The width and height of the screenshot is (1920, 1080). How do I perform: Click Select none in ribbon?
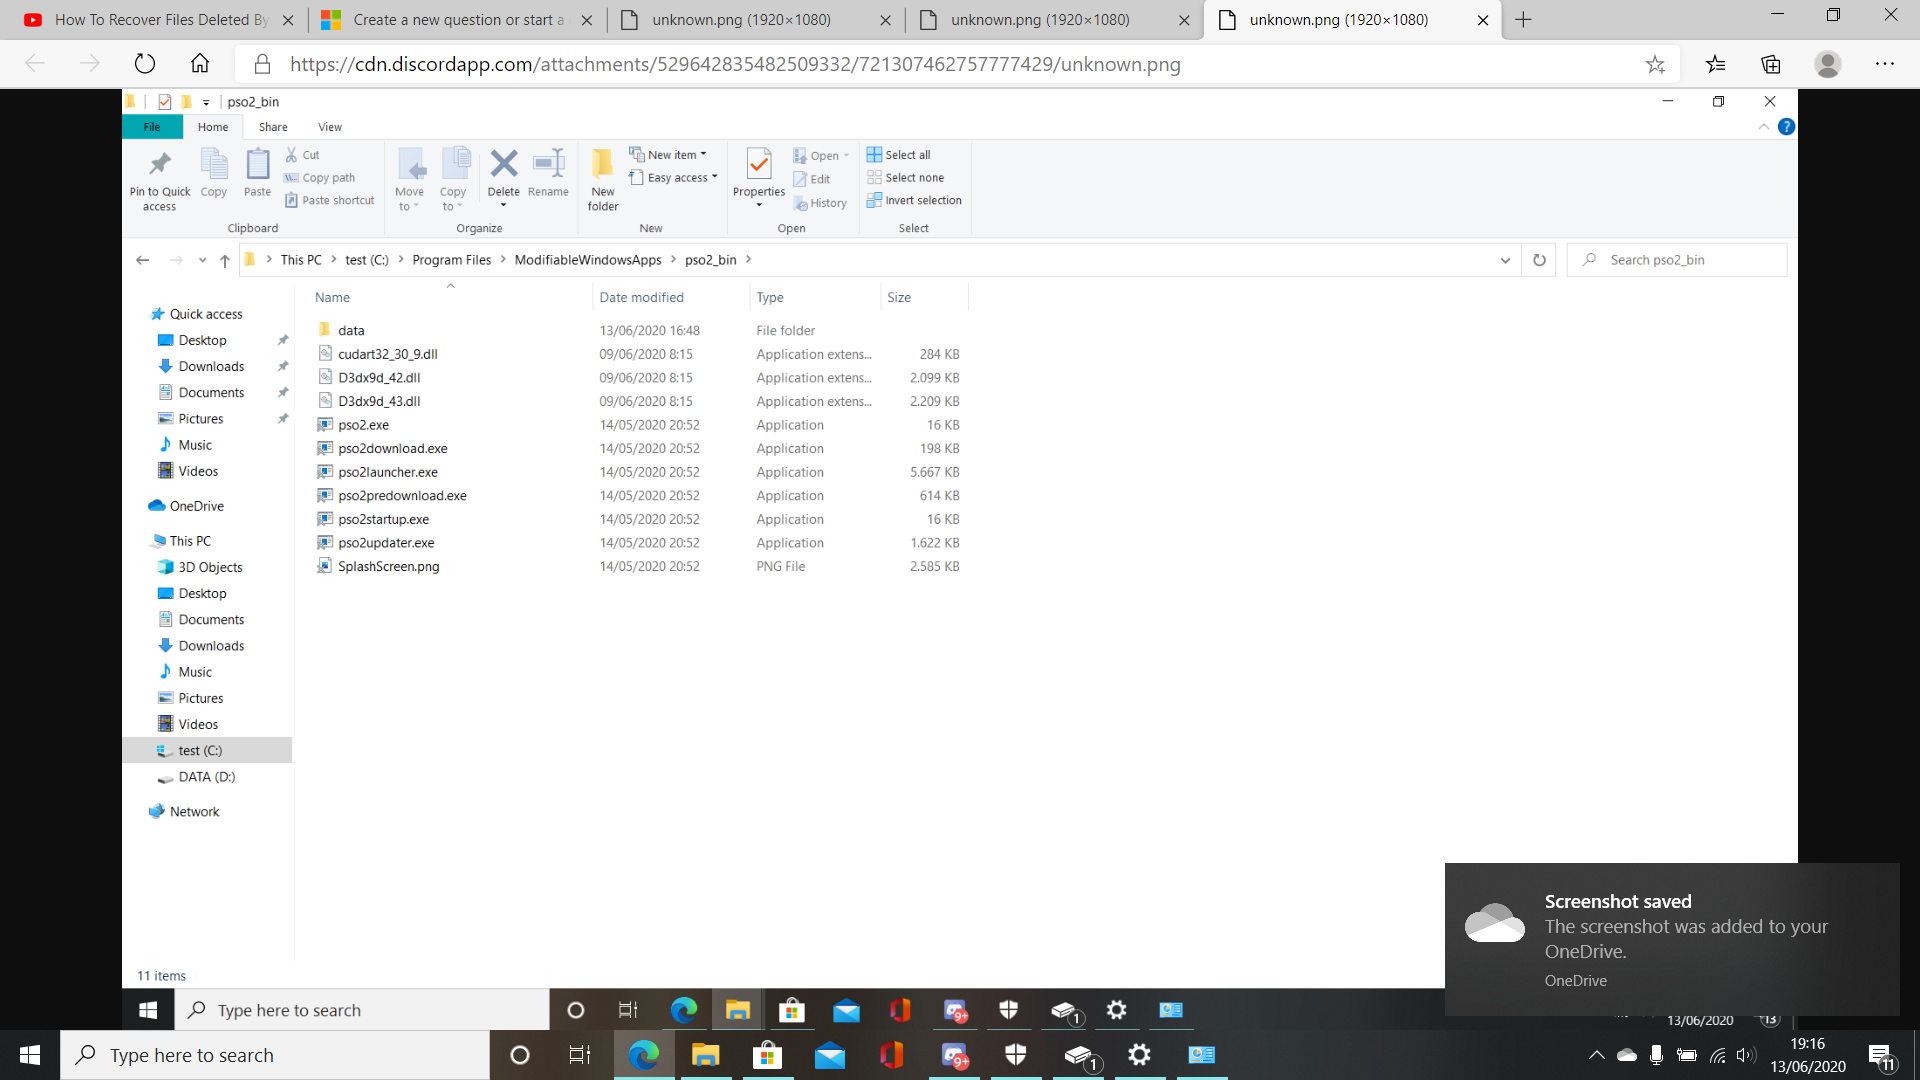click(906, 178)
